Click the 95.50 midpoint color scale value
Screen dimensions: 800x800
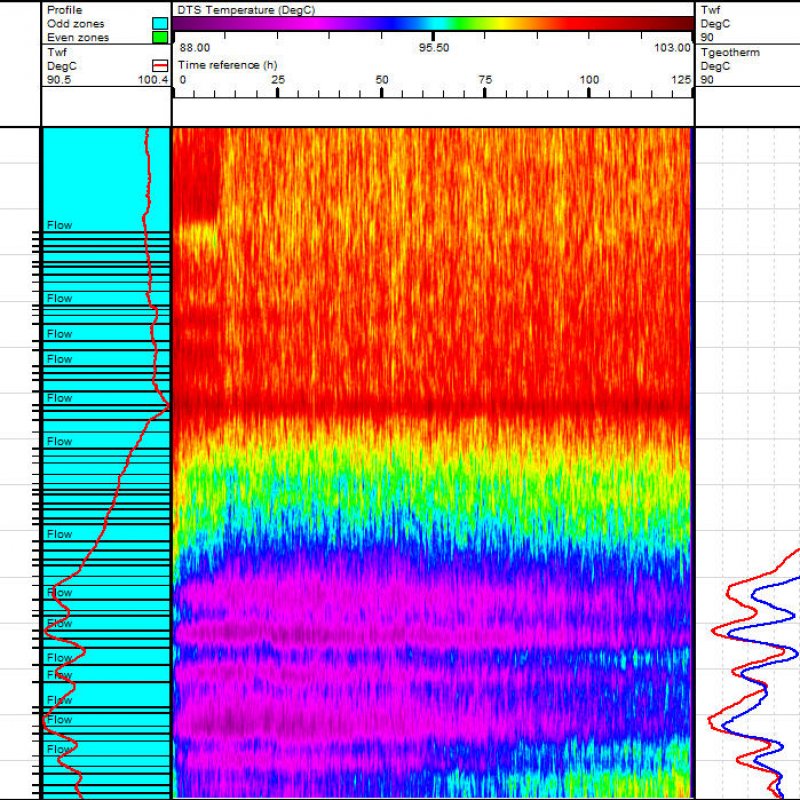pyautogui.click(x=433, y=48)
